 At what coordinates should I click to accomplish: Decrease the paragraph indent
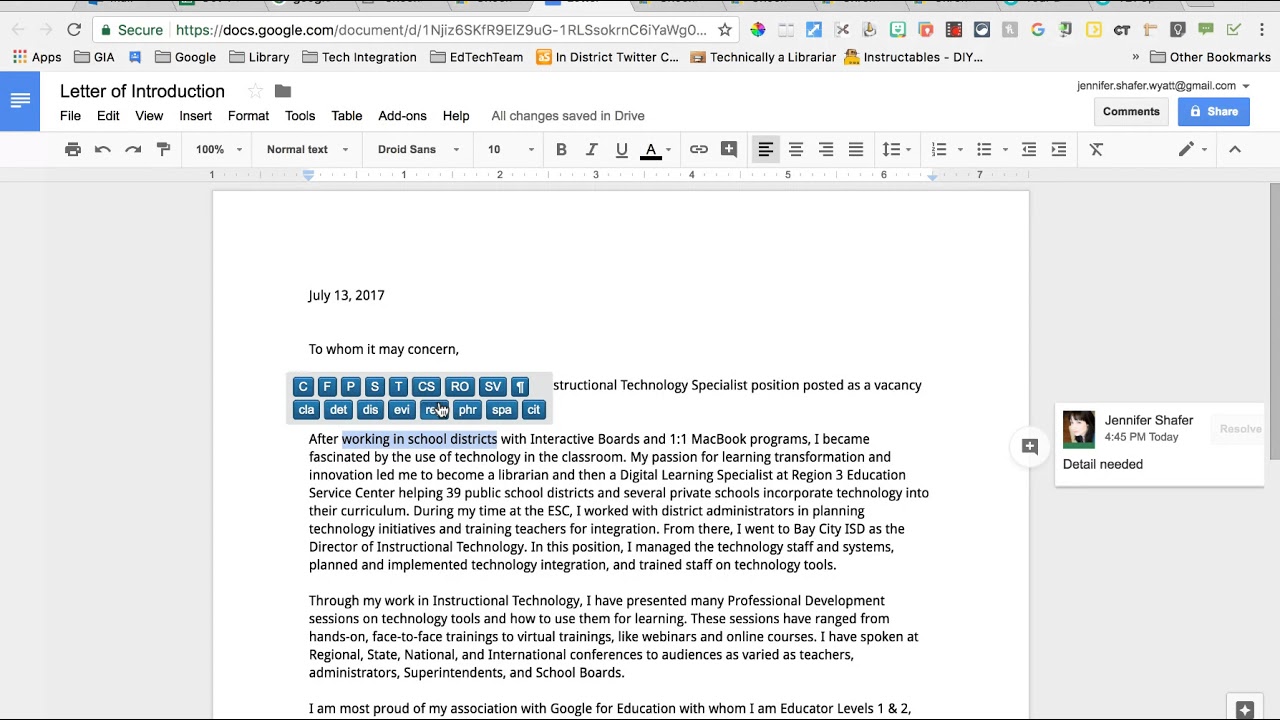click(x=1028, y=149)
